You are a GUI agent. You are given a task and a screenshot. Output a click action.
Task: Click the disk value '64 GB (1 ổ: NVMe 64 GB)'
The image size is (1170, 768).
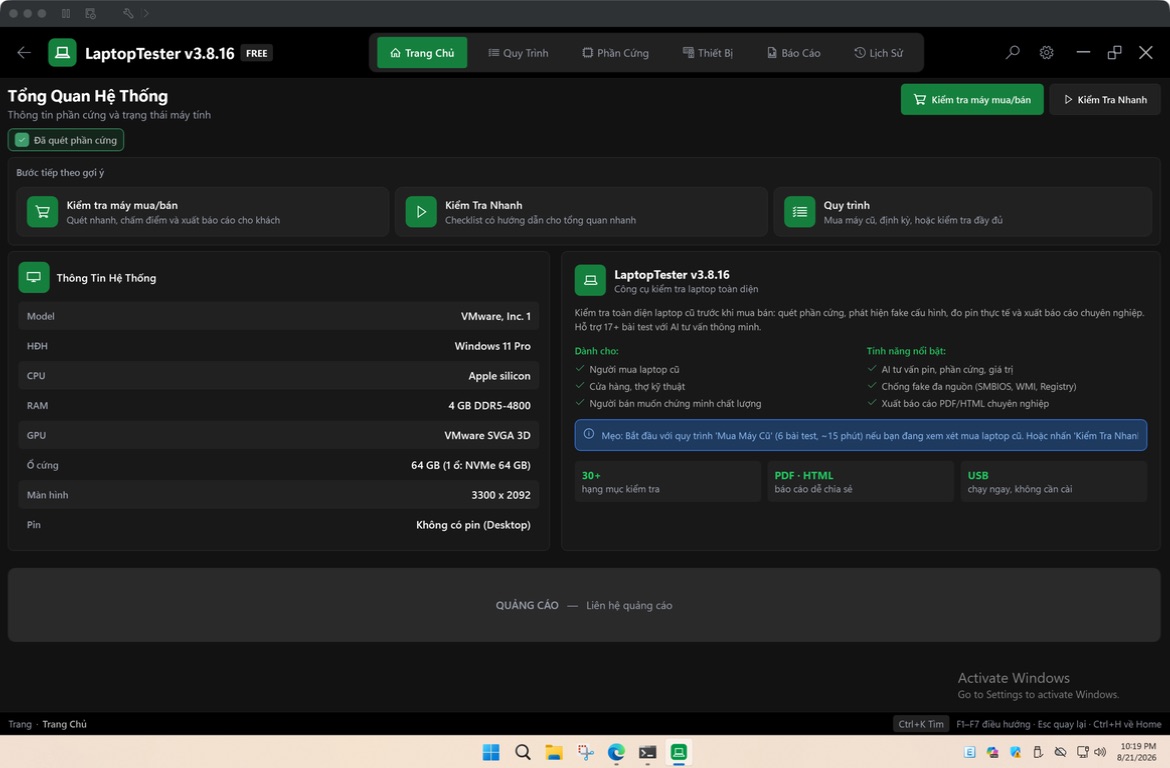(471, 466)
